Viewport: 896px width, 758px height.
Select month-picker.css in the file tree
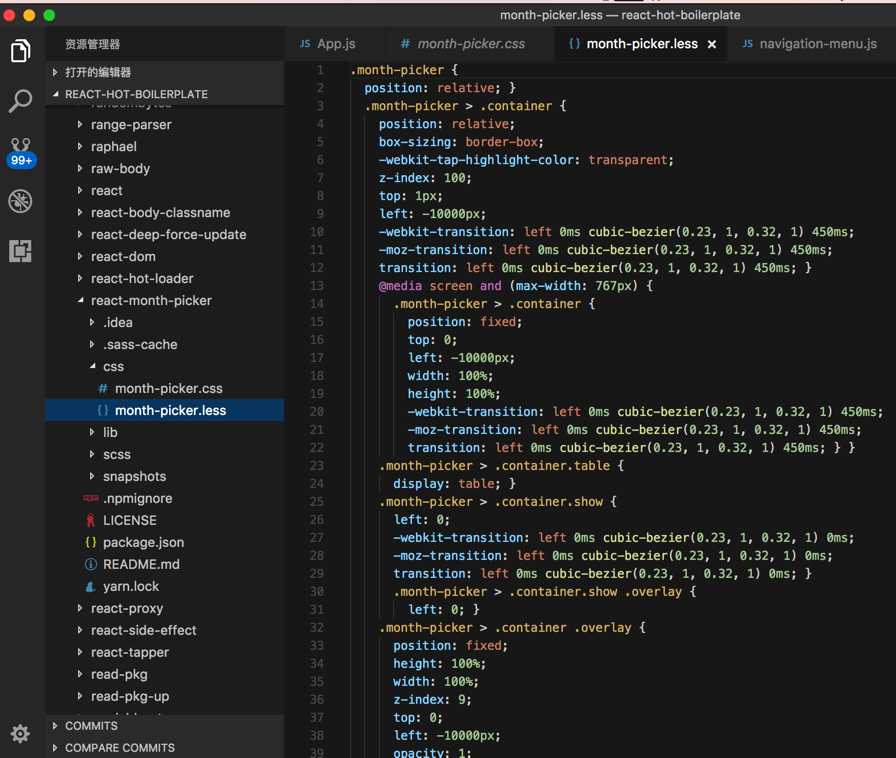[x=168, y=388]
